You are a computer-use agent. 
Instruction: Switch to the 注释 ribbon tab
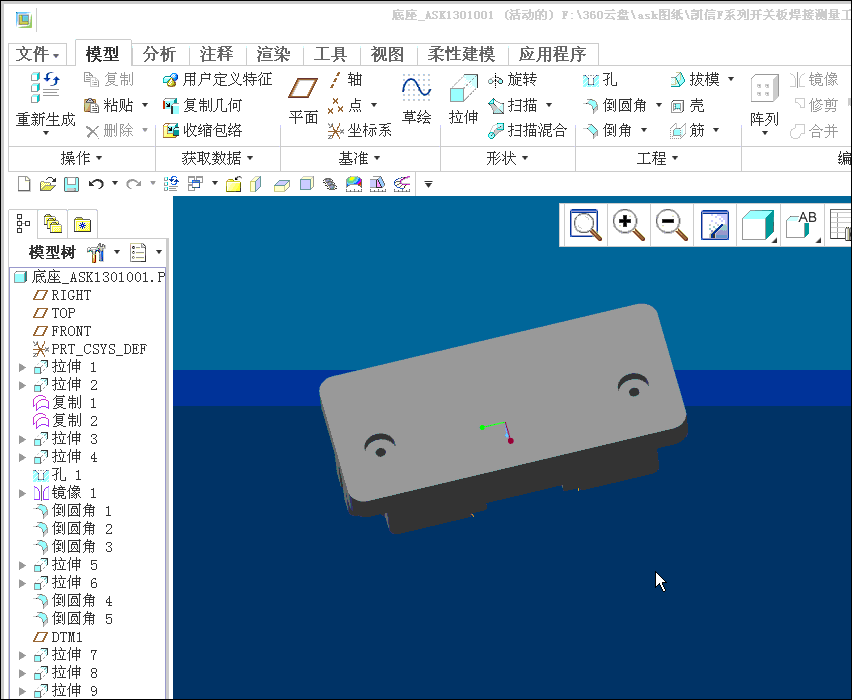(x=216, y=54)
